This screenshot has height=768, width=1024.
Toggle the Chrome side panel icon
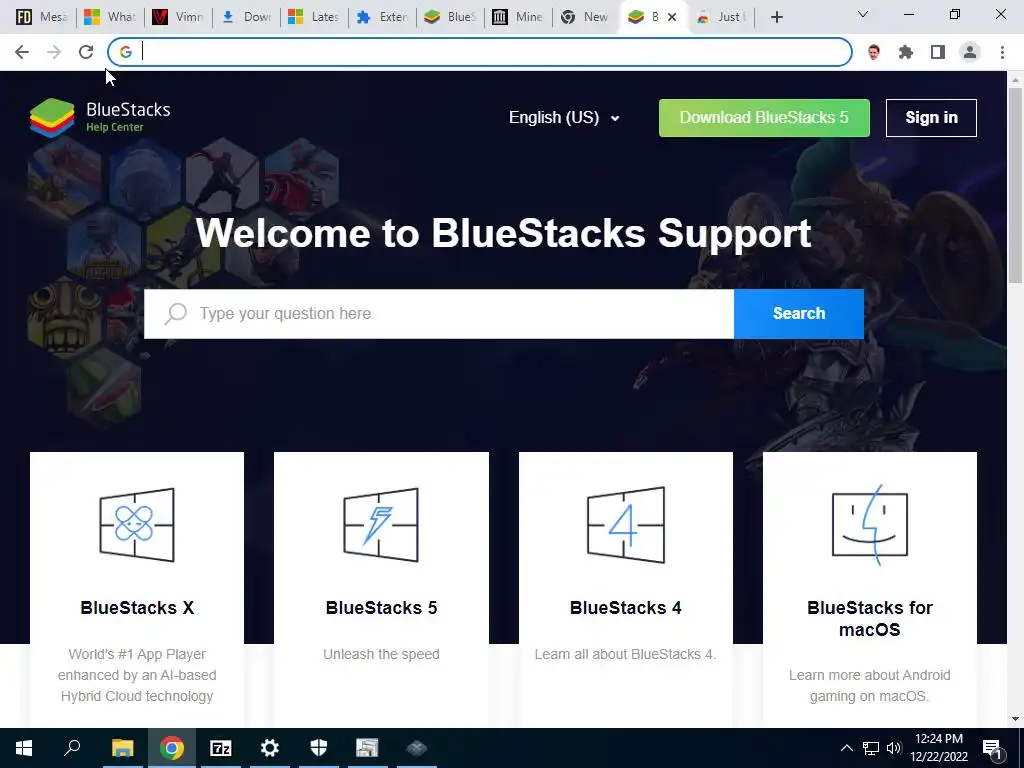[x=938, y=52]
